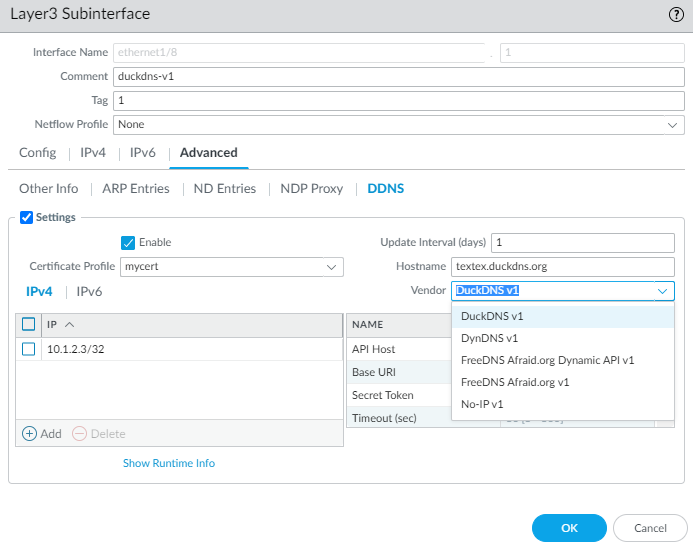Toggle the select-all IP header checkbox
The width and height of the screenshot is (693, 556).
[29, 324]
